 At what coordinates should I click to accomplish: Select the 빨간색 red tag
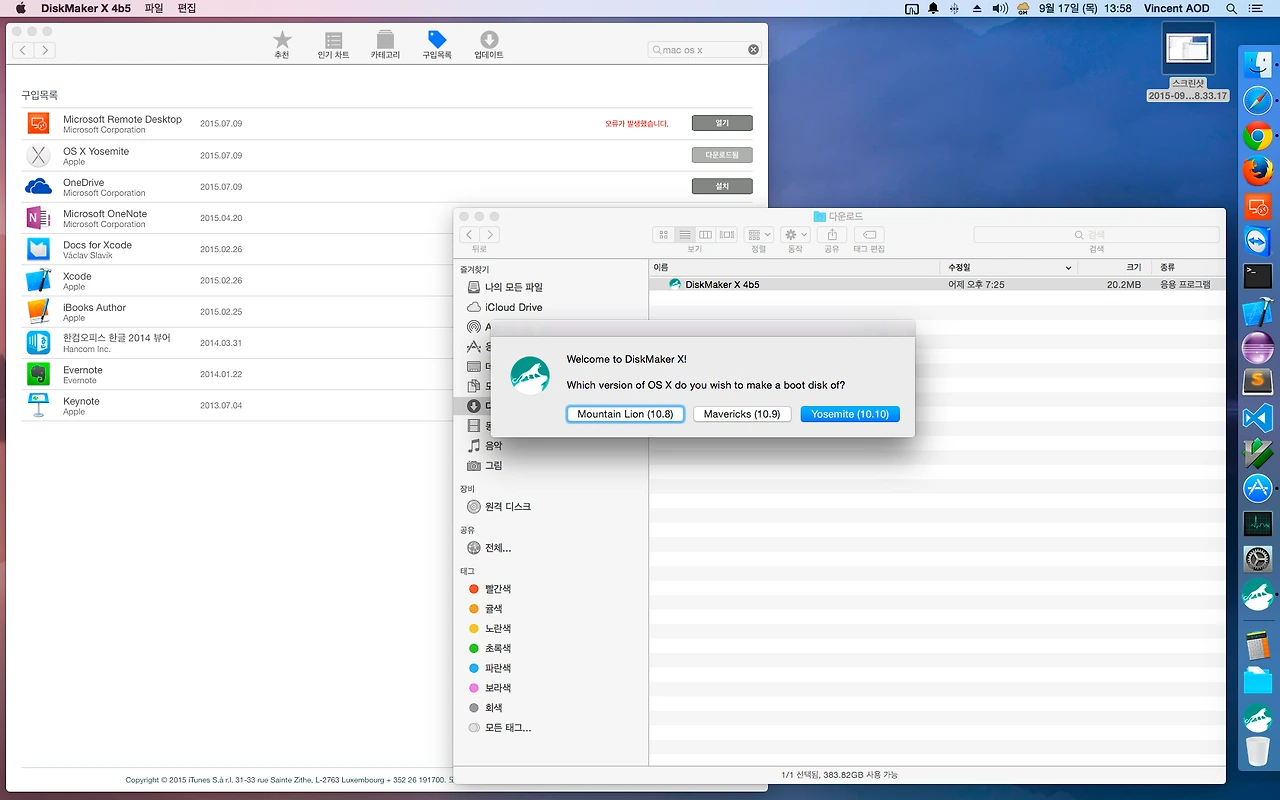click(x=490, y=589)
